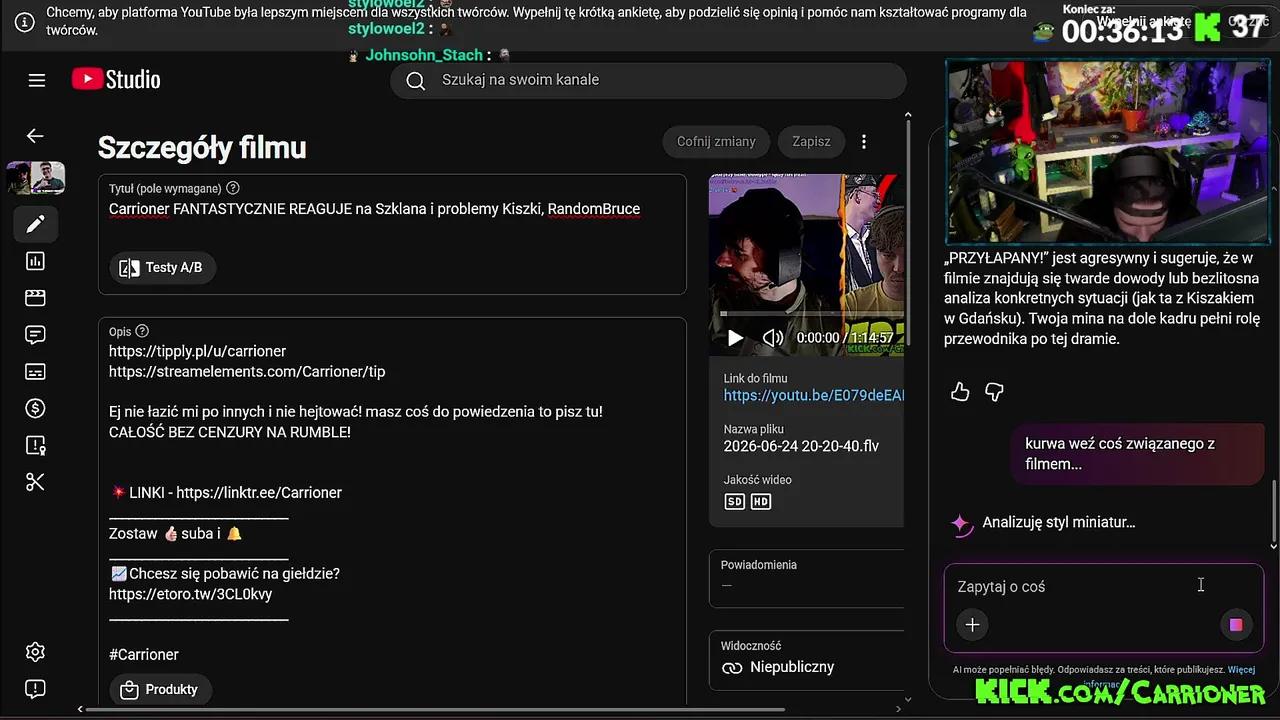The width and height of the screenshot is (1280, 720).
Task: Open Settings gear in sidebar
Action: tap(35, 652)
